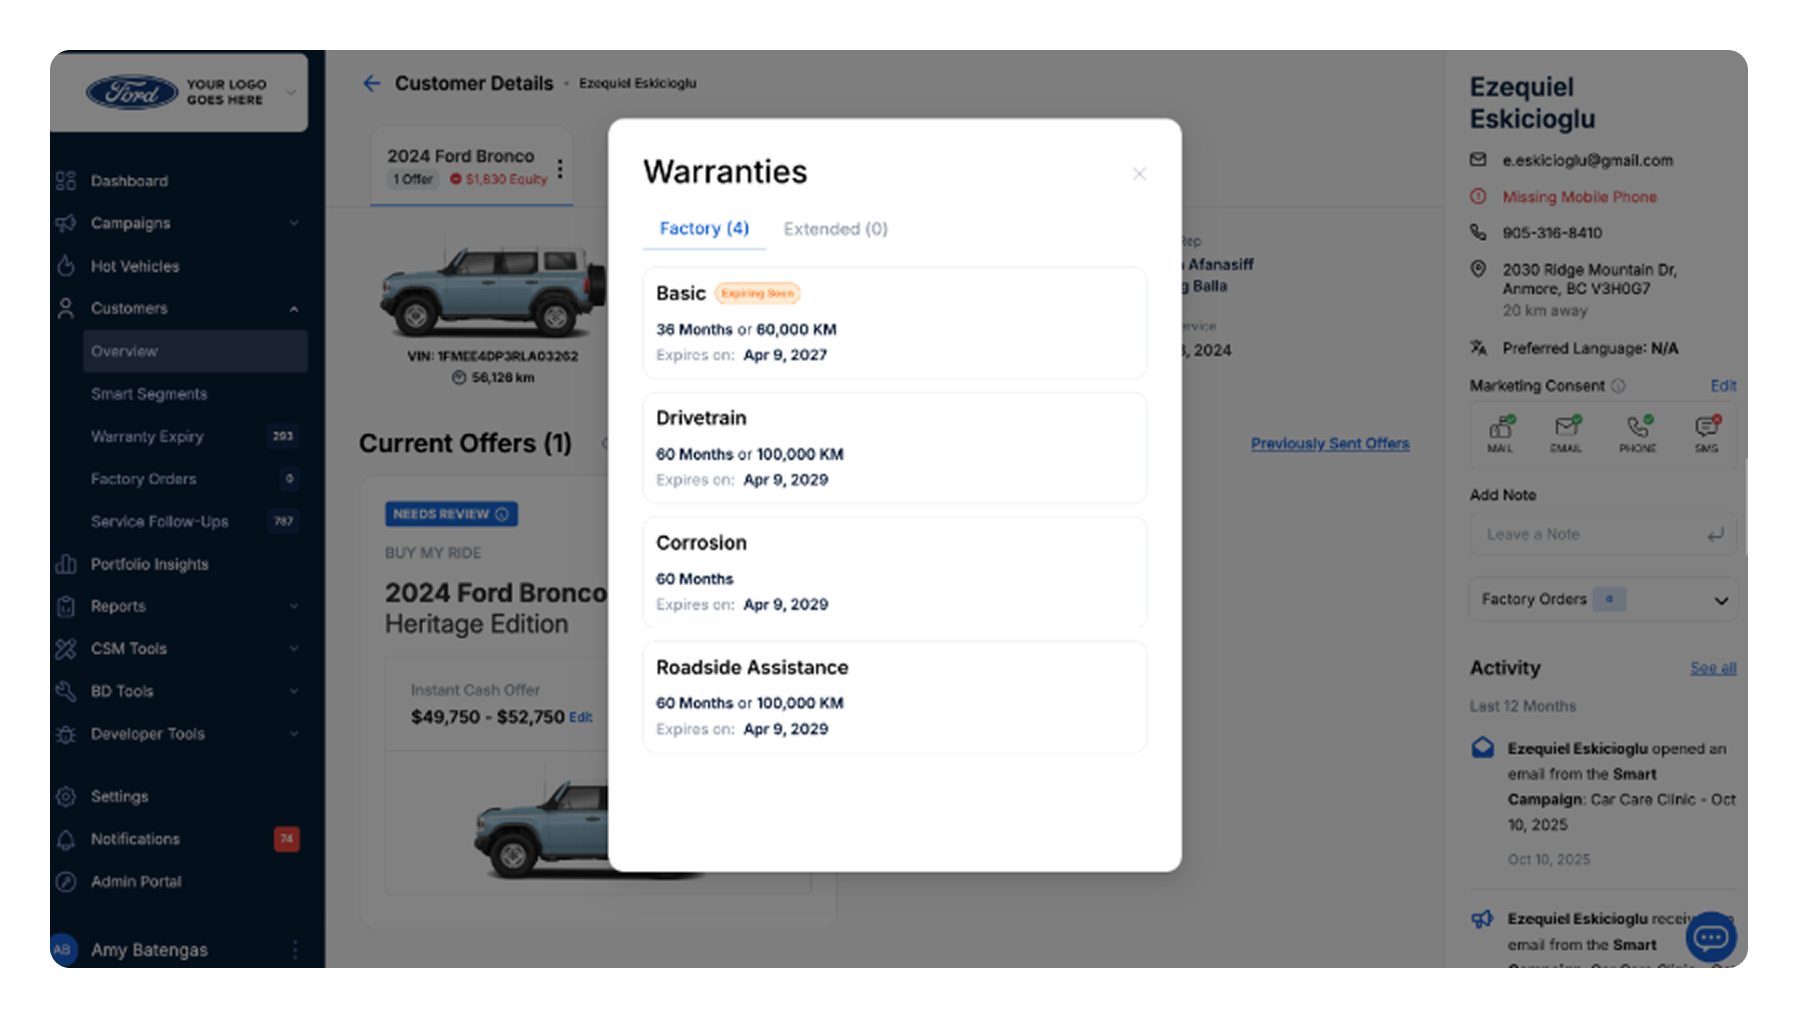1800x1022 pixels.
Task: Switch to the Extended (0) tab
Action: (835, 229)
